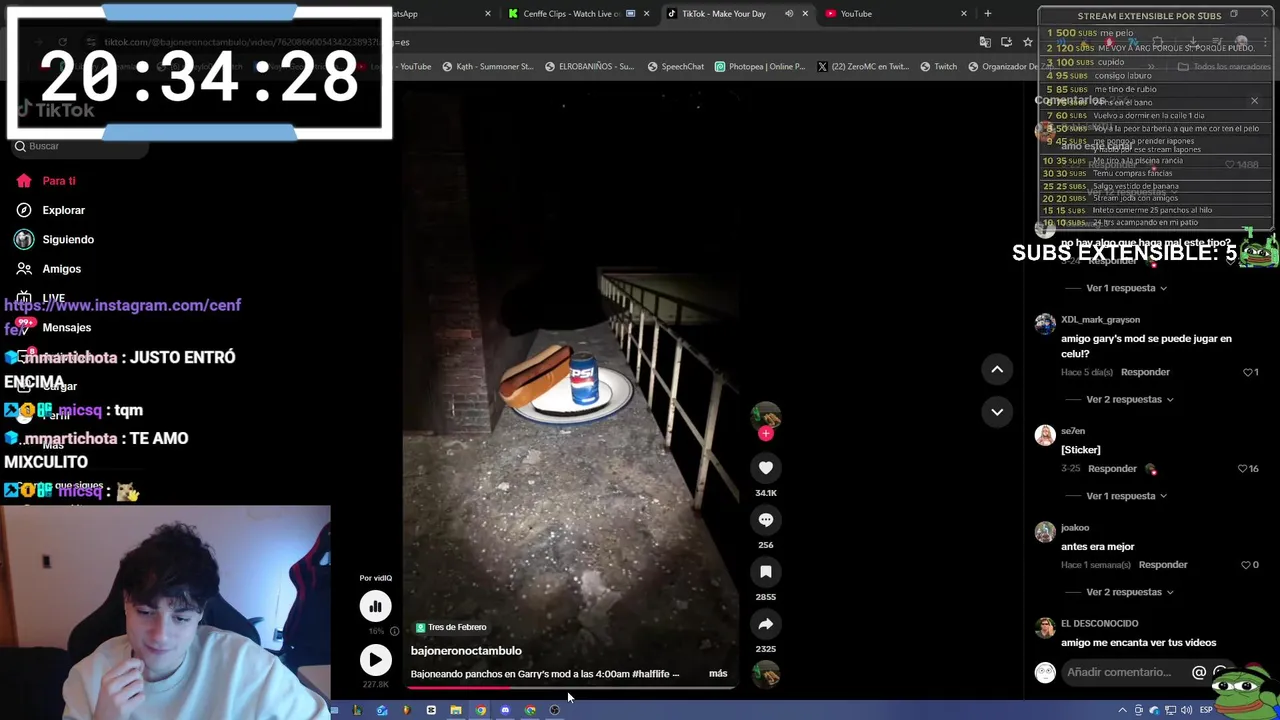Image resolution: width=1280 pixels, height=720 pixels.
Task: Share the video with arrow icon
Action: (x=766, y=623)
